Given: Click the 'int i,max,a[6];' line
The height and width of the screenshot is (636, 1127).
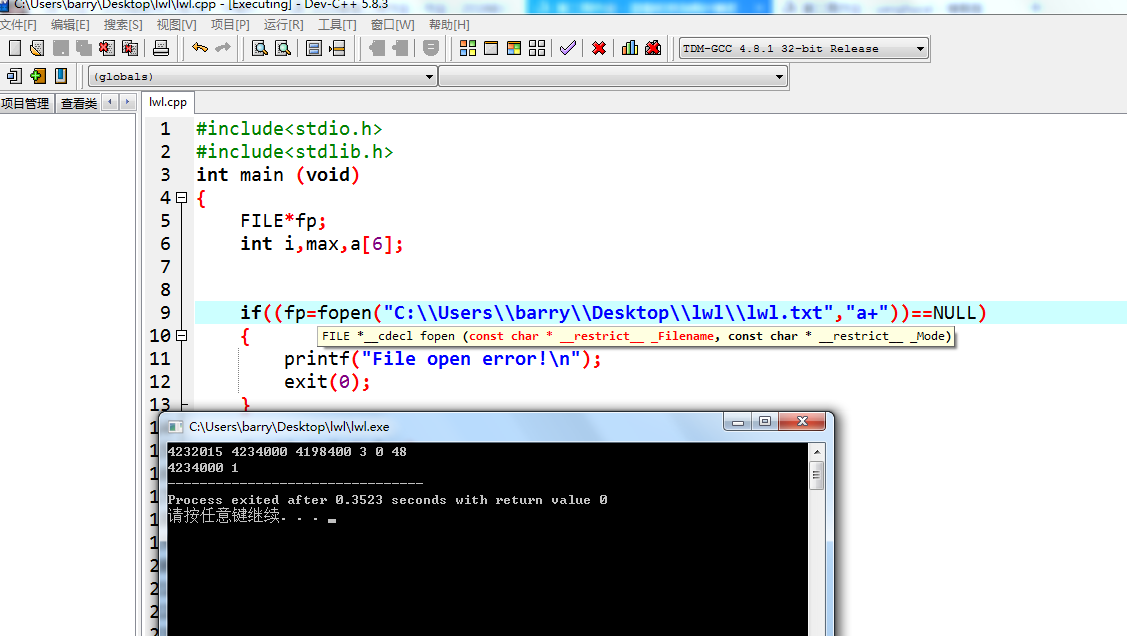Looking at the screenshot, I should coord(322,244).
